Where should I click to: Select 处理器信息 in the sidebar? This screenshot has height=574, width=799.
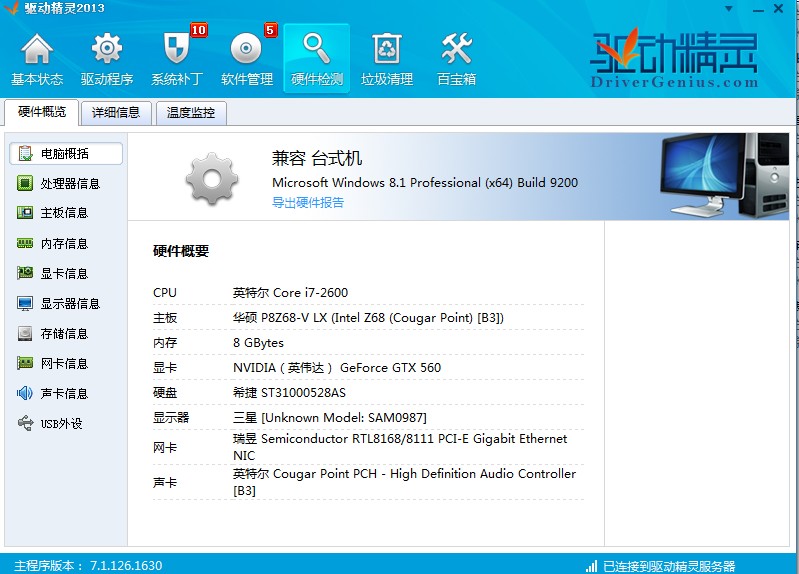pos(69,184)
